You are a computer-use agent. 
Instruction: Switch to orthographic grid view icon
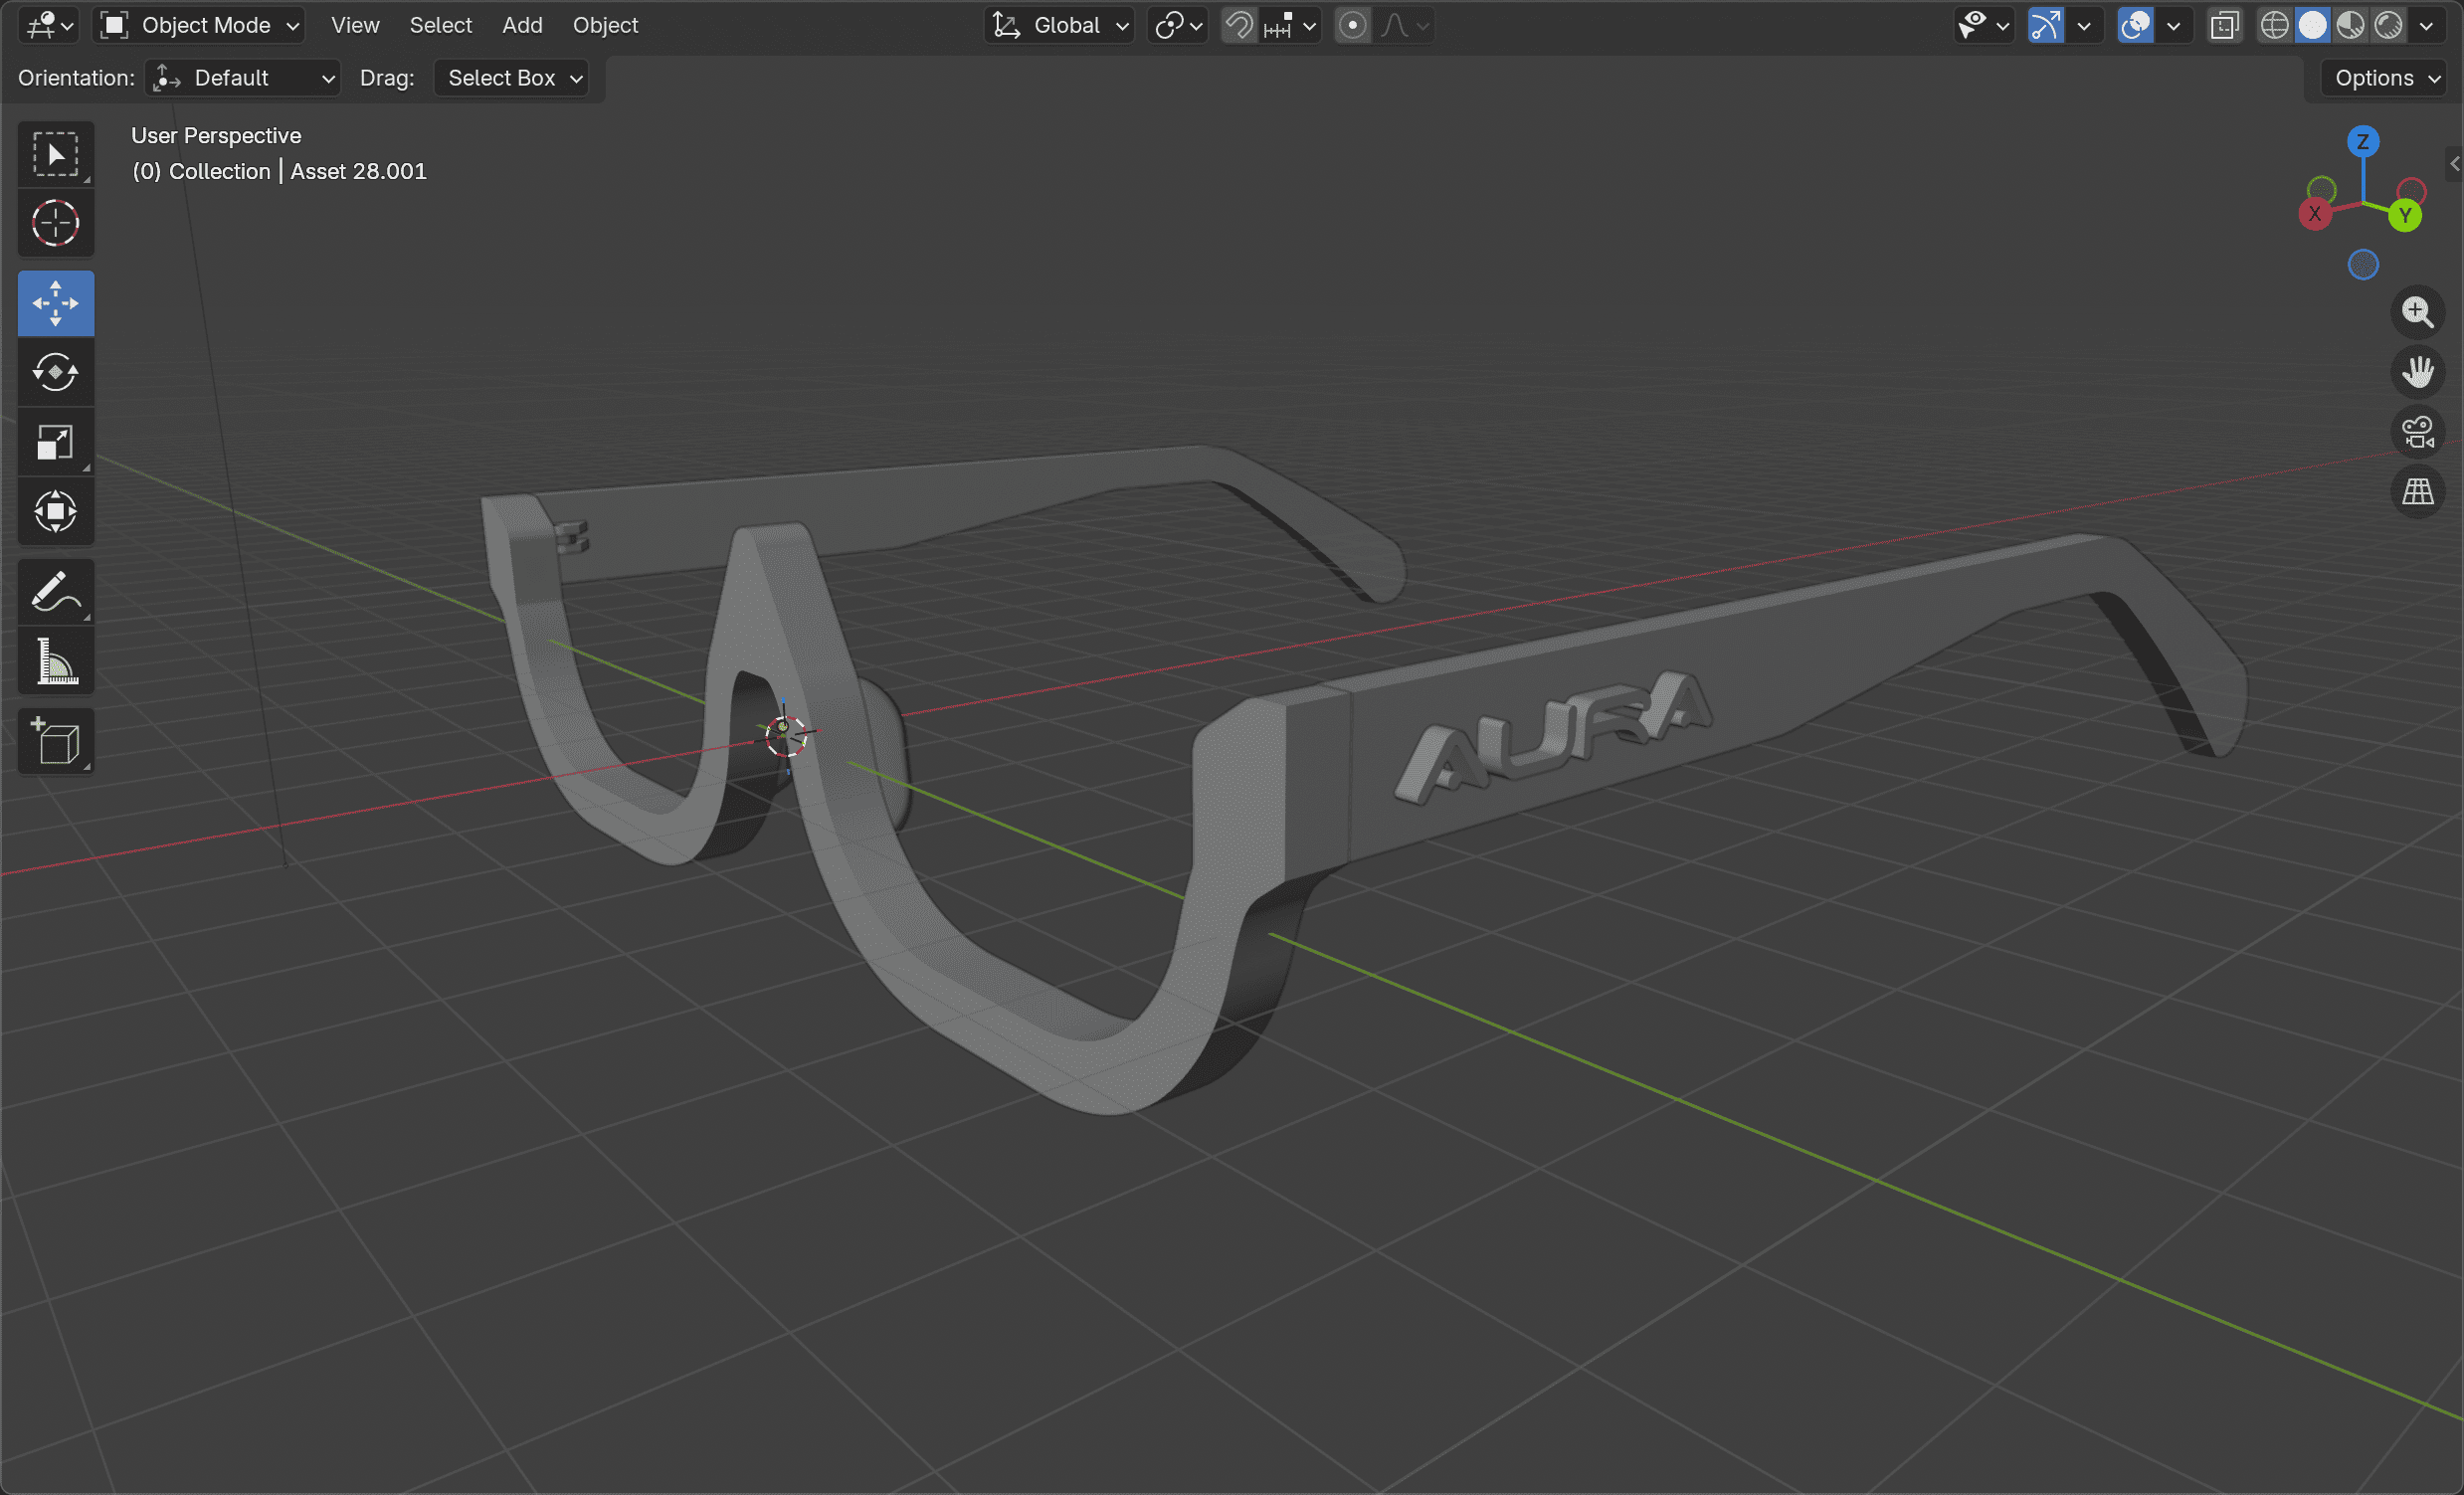click(x=2417, y=492)
